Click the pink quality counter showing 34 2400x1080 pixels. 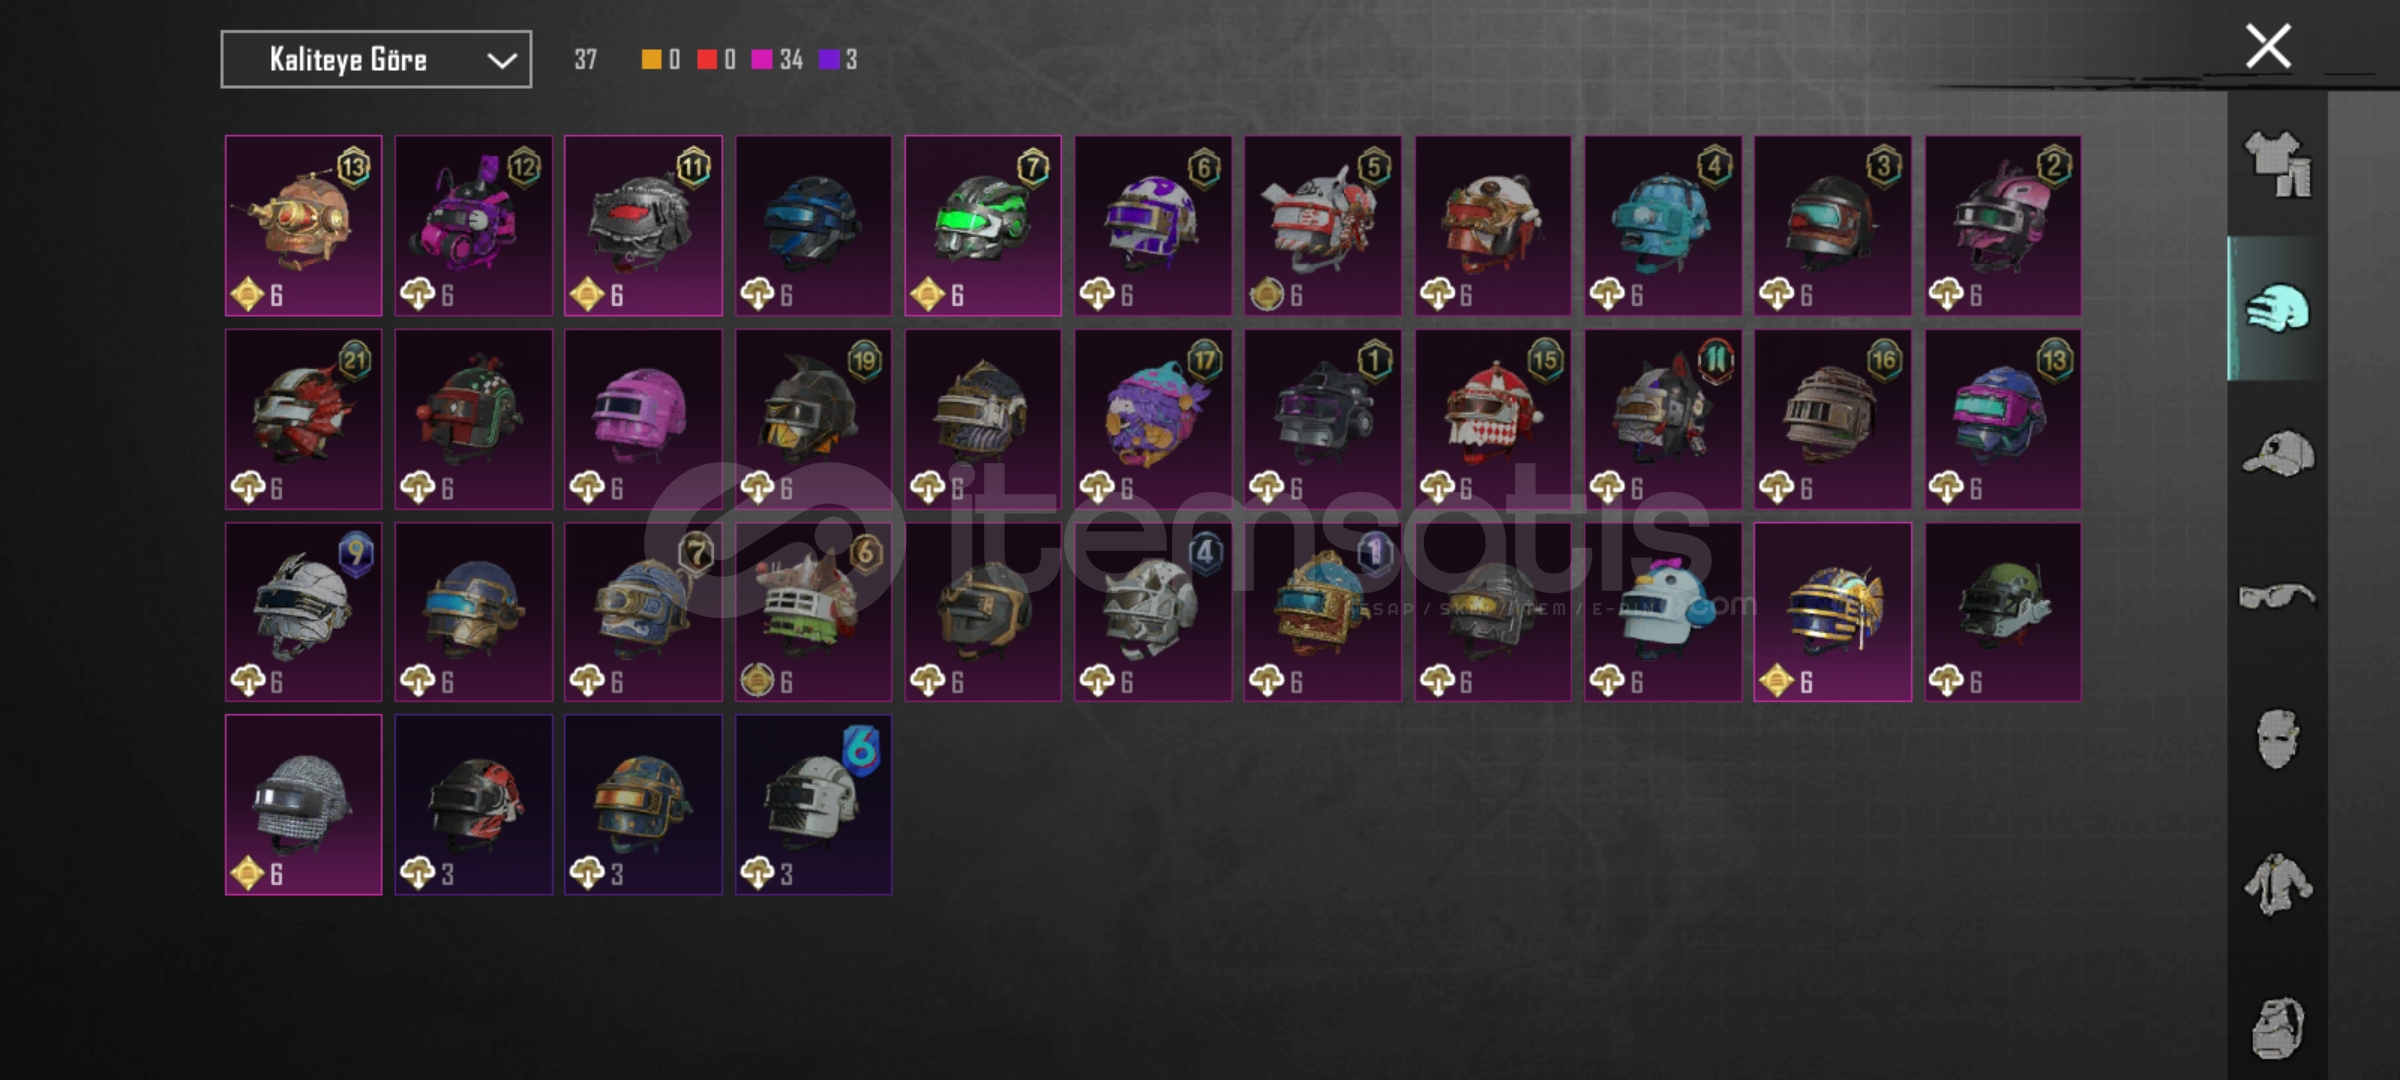click(777, 60)
